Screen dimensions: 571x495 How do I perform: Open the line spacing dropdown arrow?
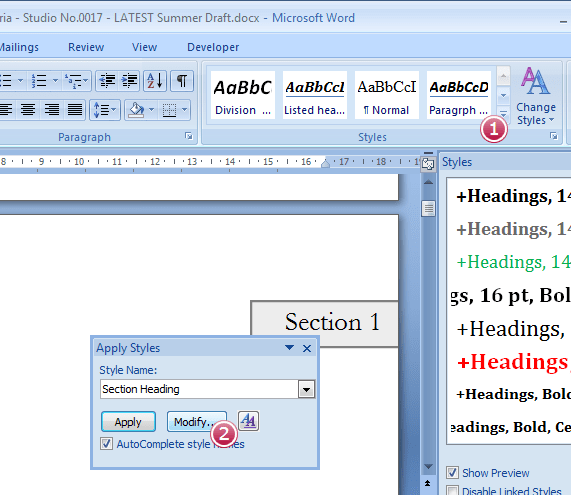point(114,110)
